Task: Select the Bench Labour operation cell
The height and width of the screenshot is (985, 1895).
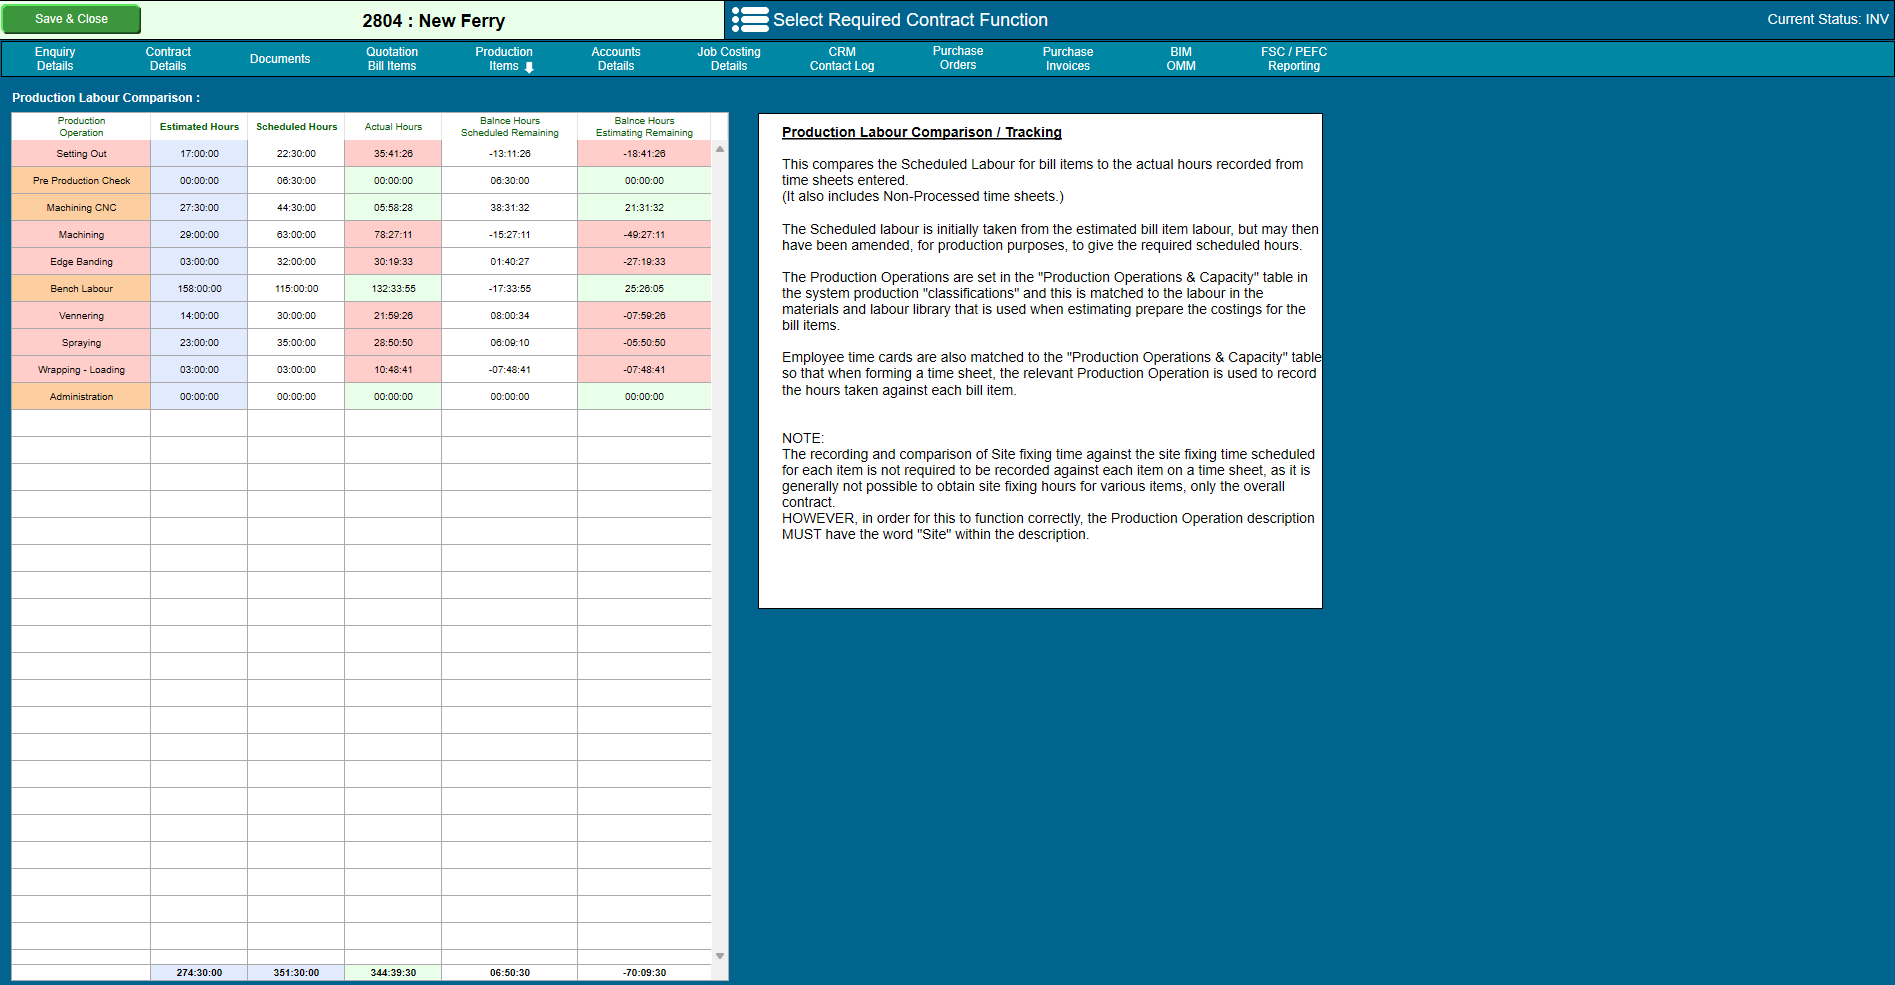Action: click(x=81, y=289)
